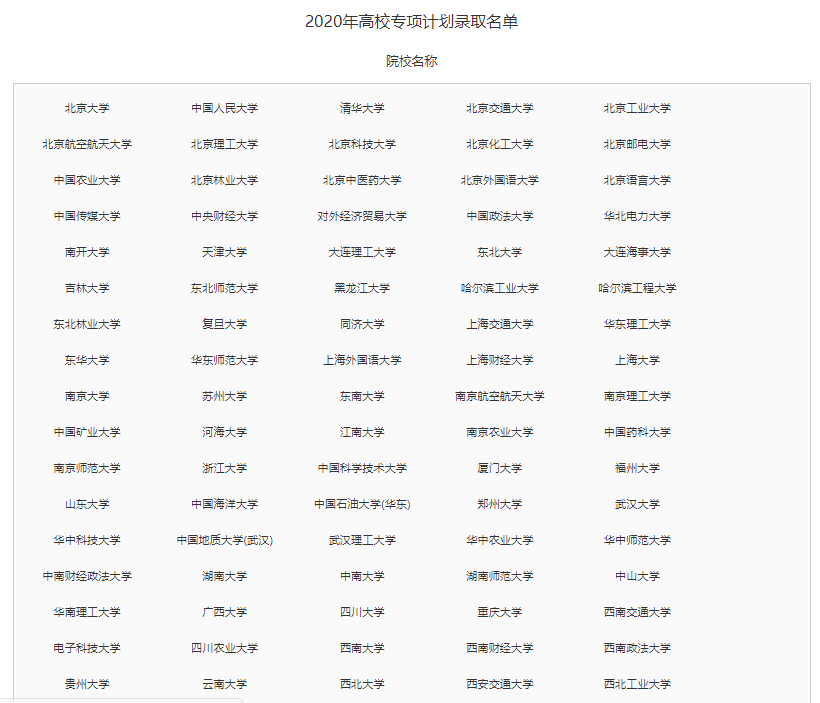The height and width of the screenshot is (703, 820).
Task: Open 中国药科大学
Action: 637,433
